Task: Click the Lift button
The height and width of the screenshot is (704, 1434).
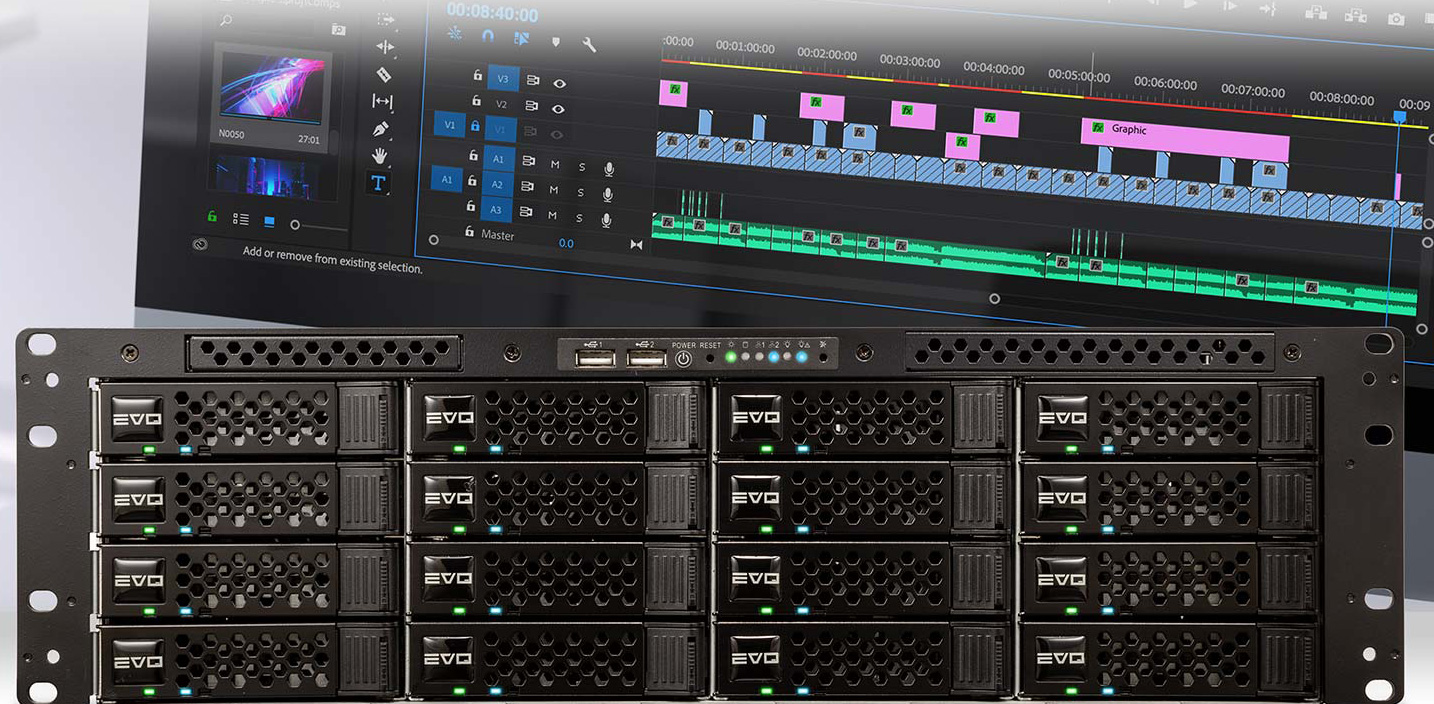Action: tap(1316, 13)
